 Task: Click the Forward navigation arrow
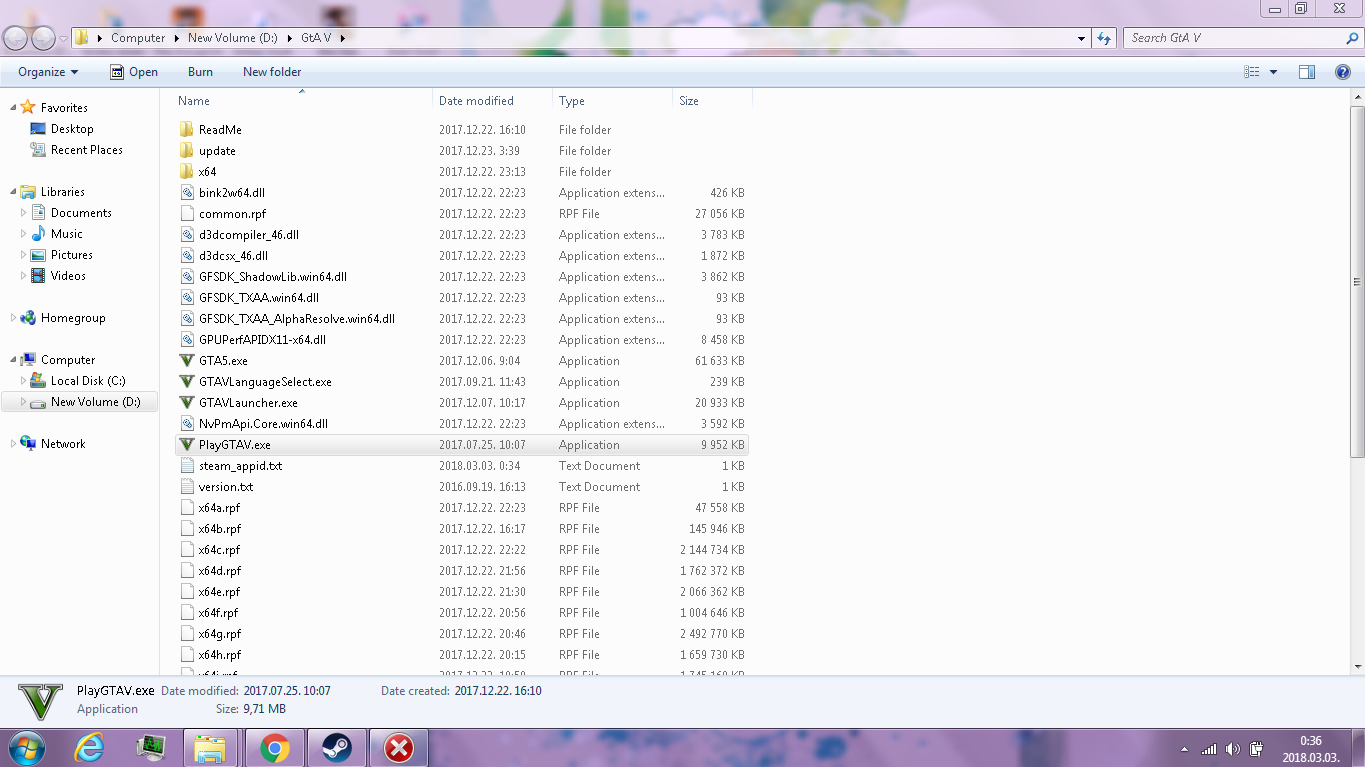pyautogui.click(x=44, y=38)
